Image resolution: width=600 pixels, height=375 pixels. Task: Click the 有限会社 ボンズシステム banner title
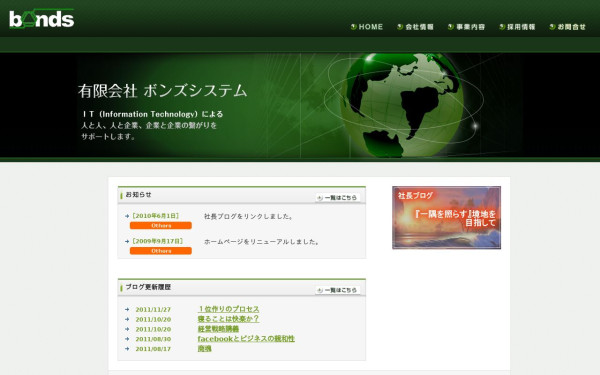tap(163, 91)
